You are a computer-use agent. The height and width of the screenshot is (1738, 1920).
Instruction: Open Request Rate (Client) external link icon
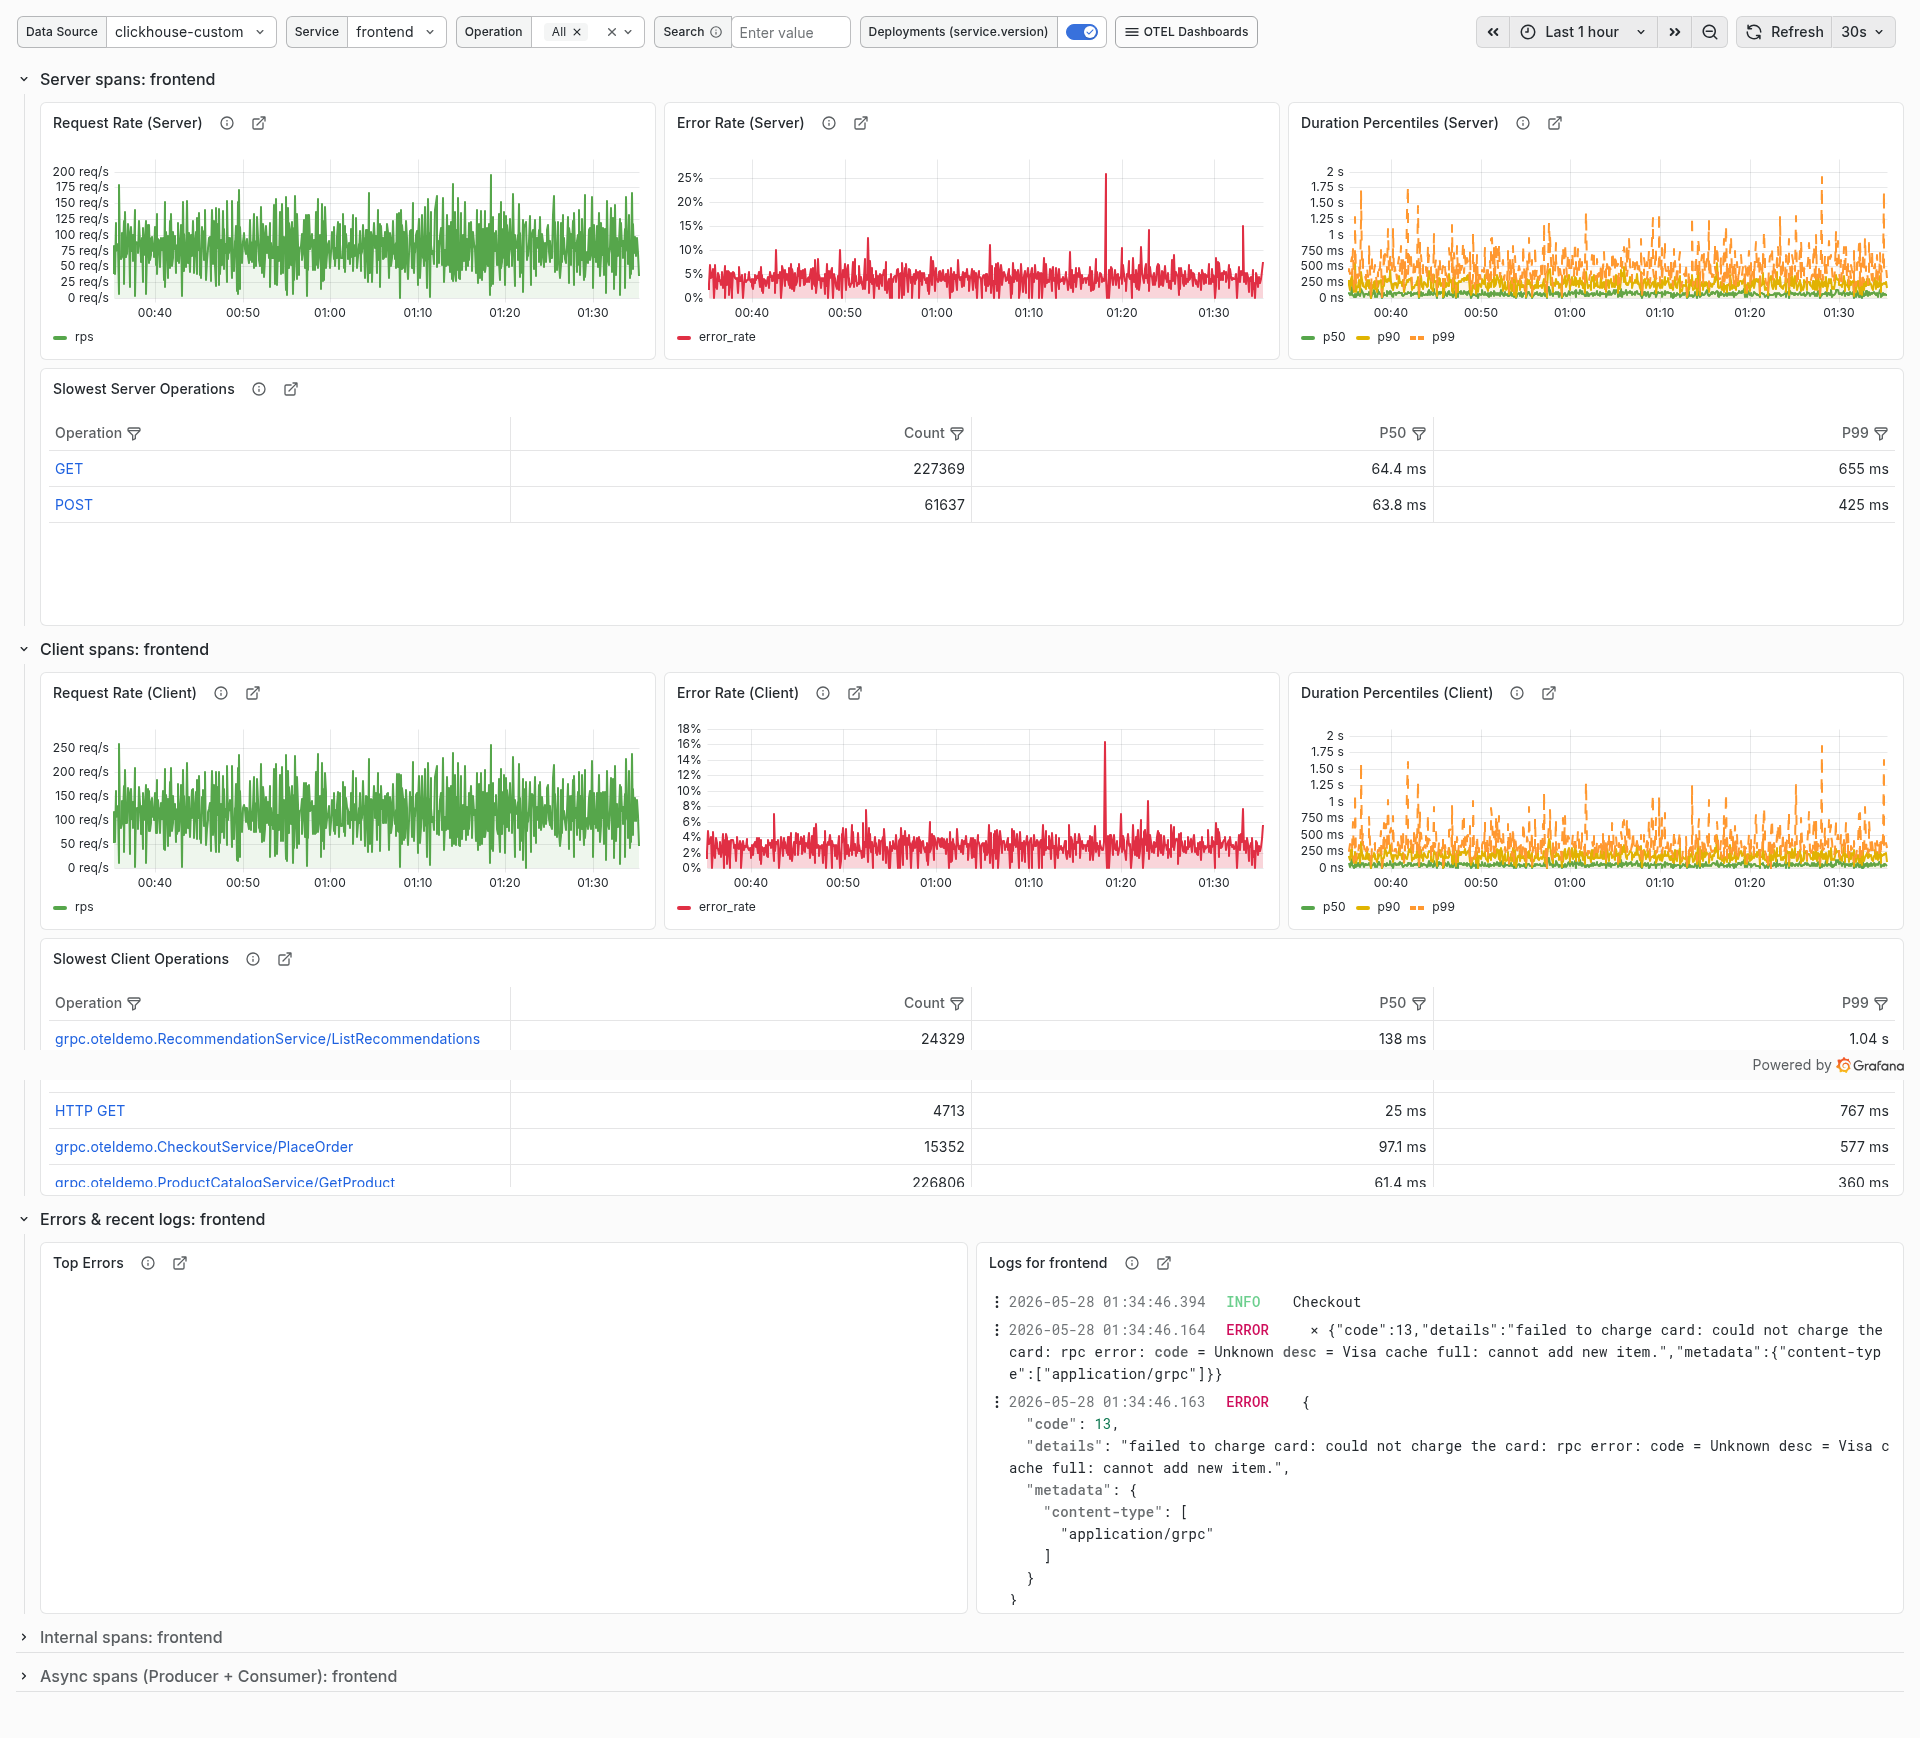coord(253,693)
